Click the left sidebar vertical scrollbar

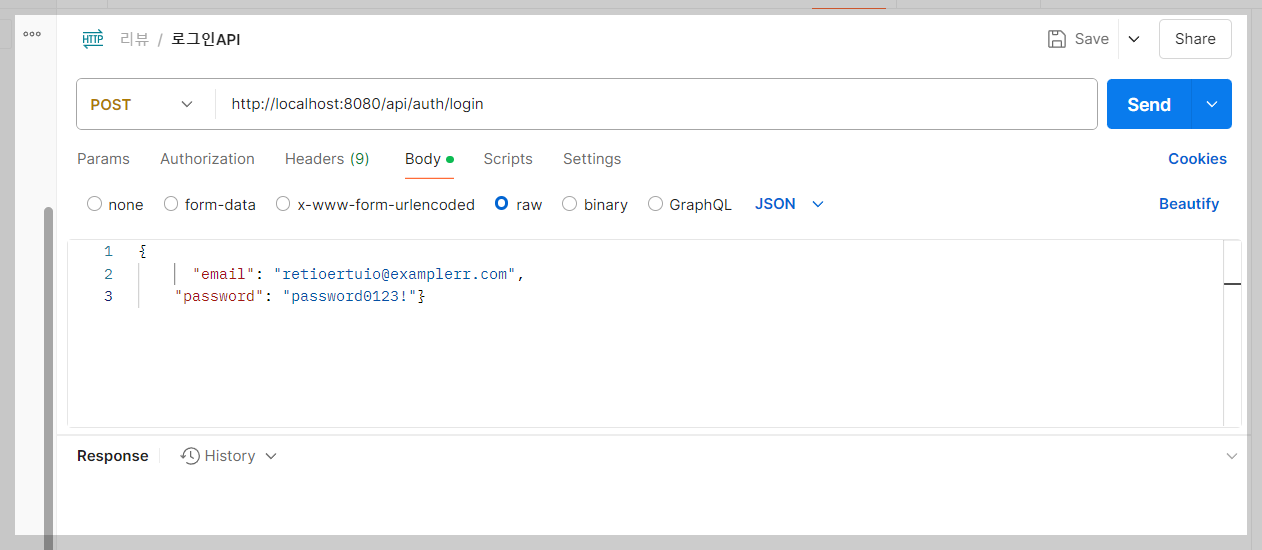click(48, 376)
